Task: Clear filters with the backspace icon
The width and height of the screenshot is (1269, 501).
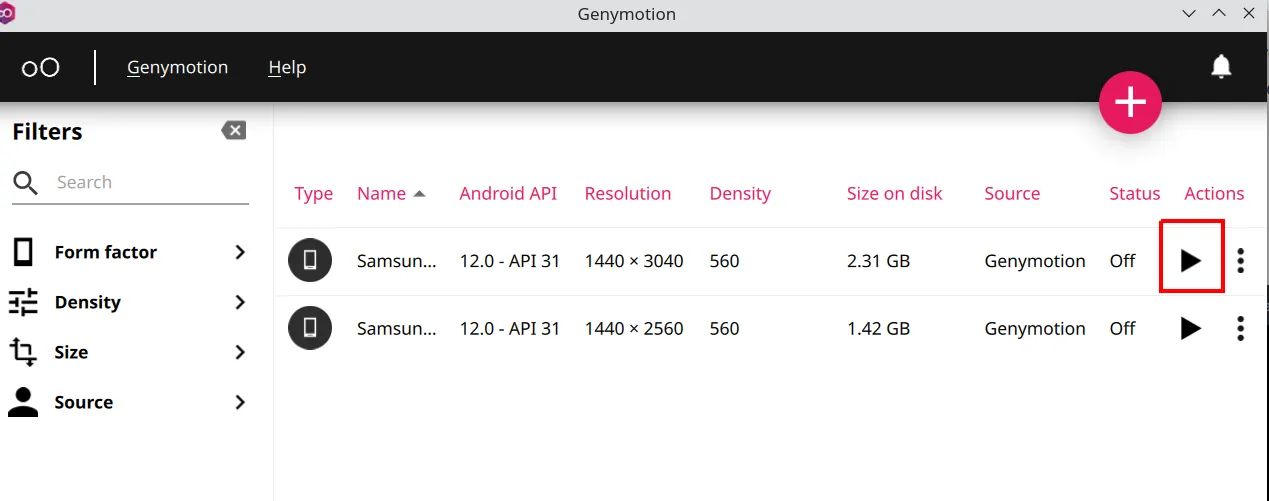Action: coord(233,130)
